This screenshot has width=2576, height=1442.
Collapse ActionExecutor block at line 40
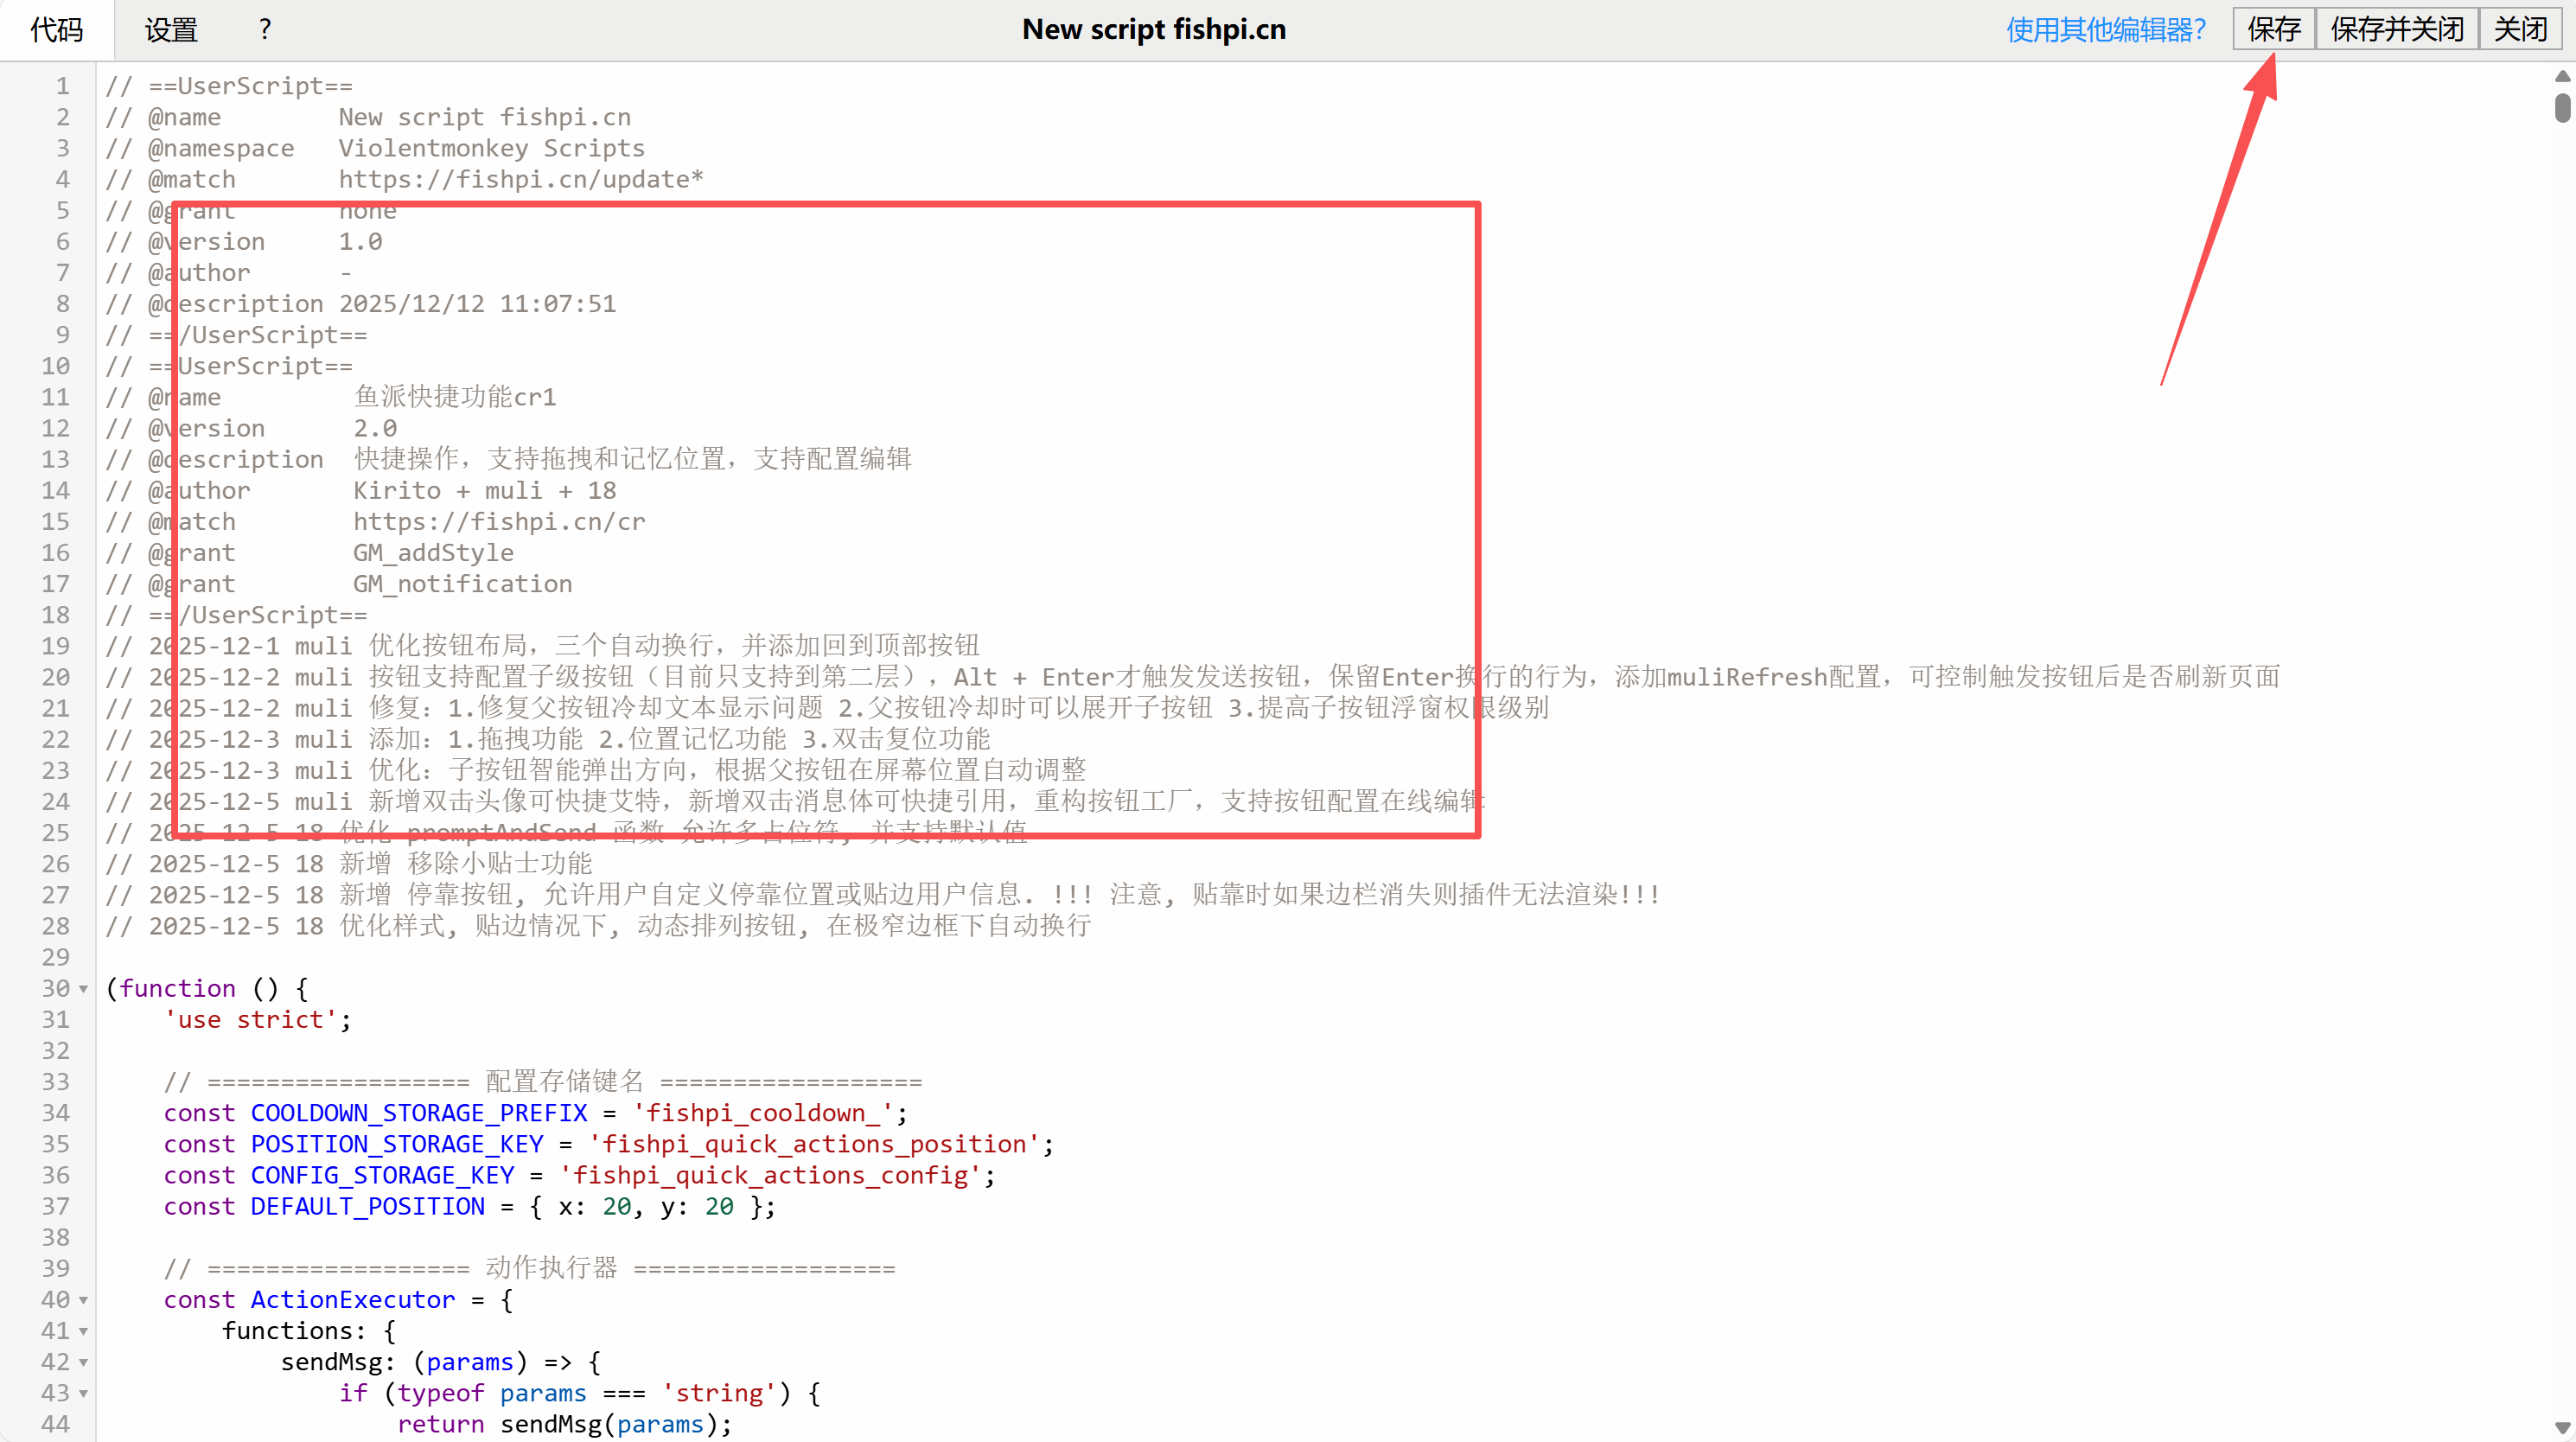pyautogui.click(x=84, y=1300)
